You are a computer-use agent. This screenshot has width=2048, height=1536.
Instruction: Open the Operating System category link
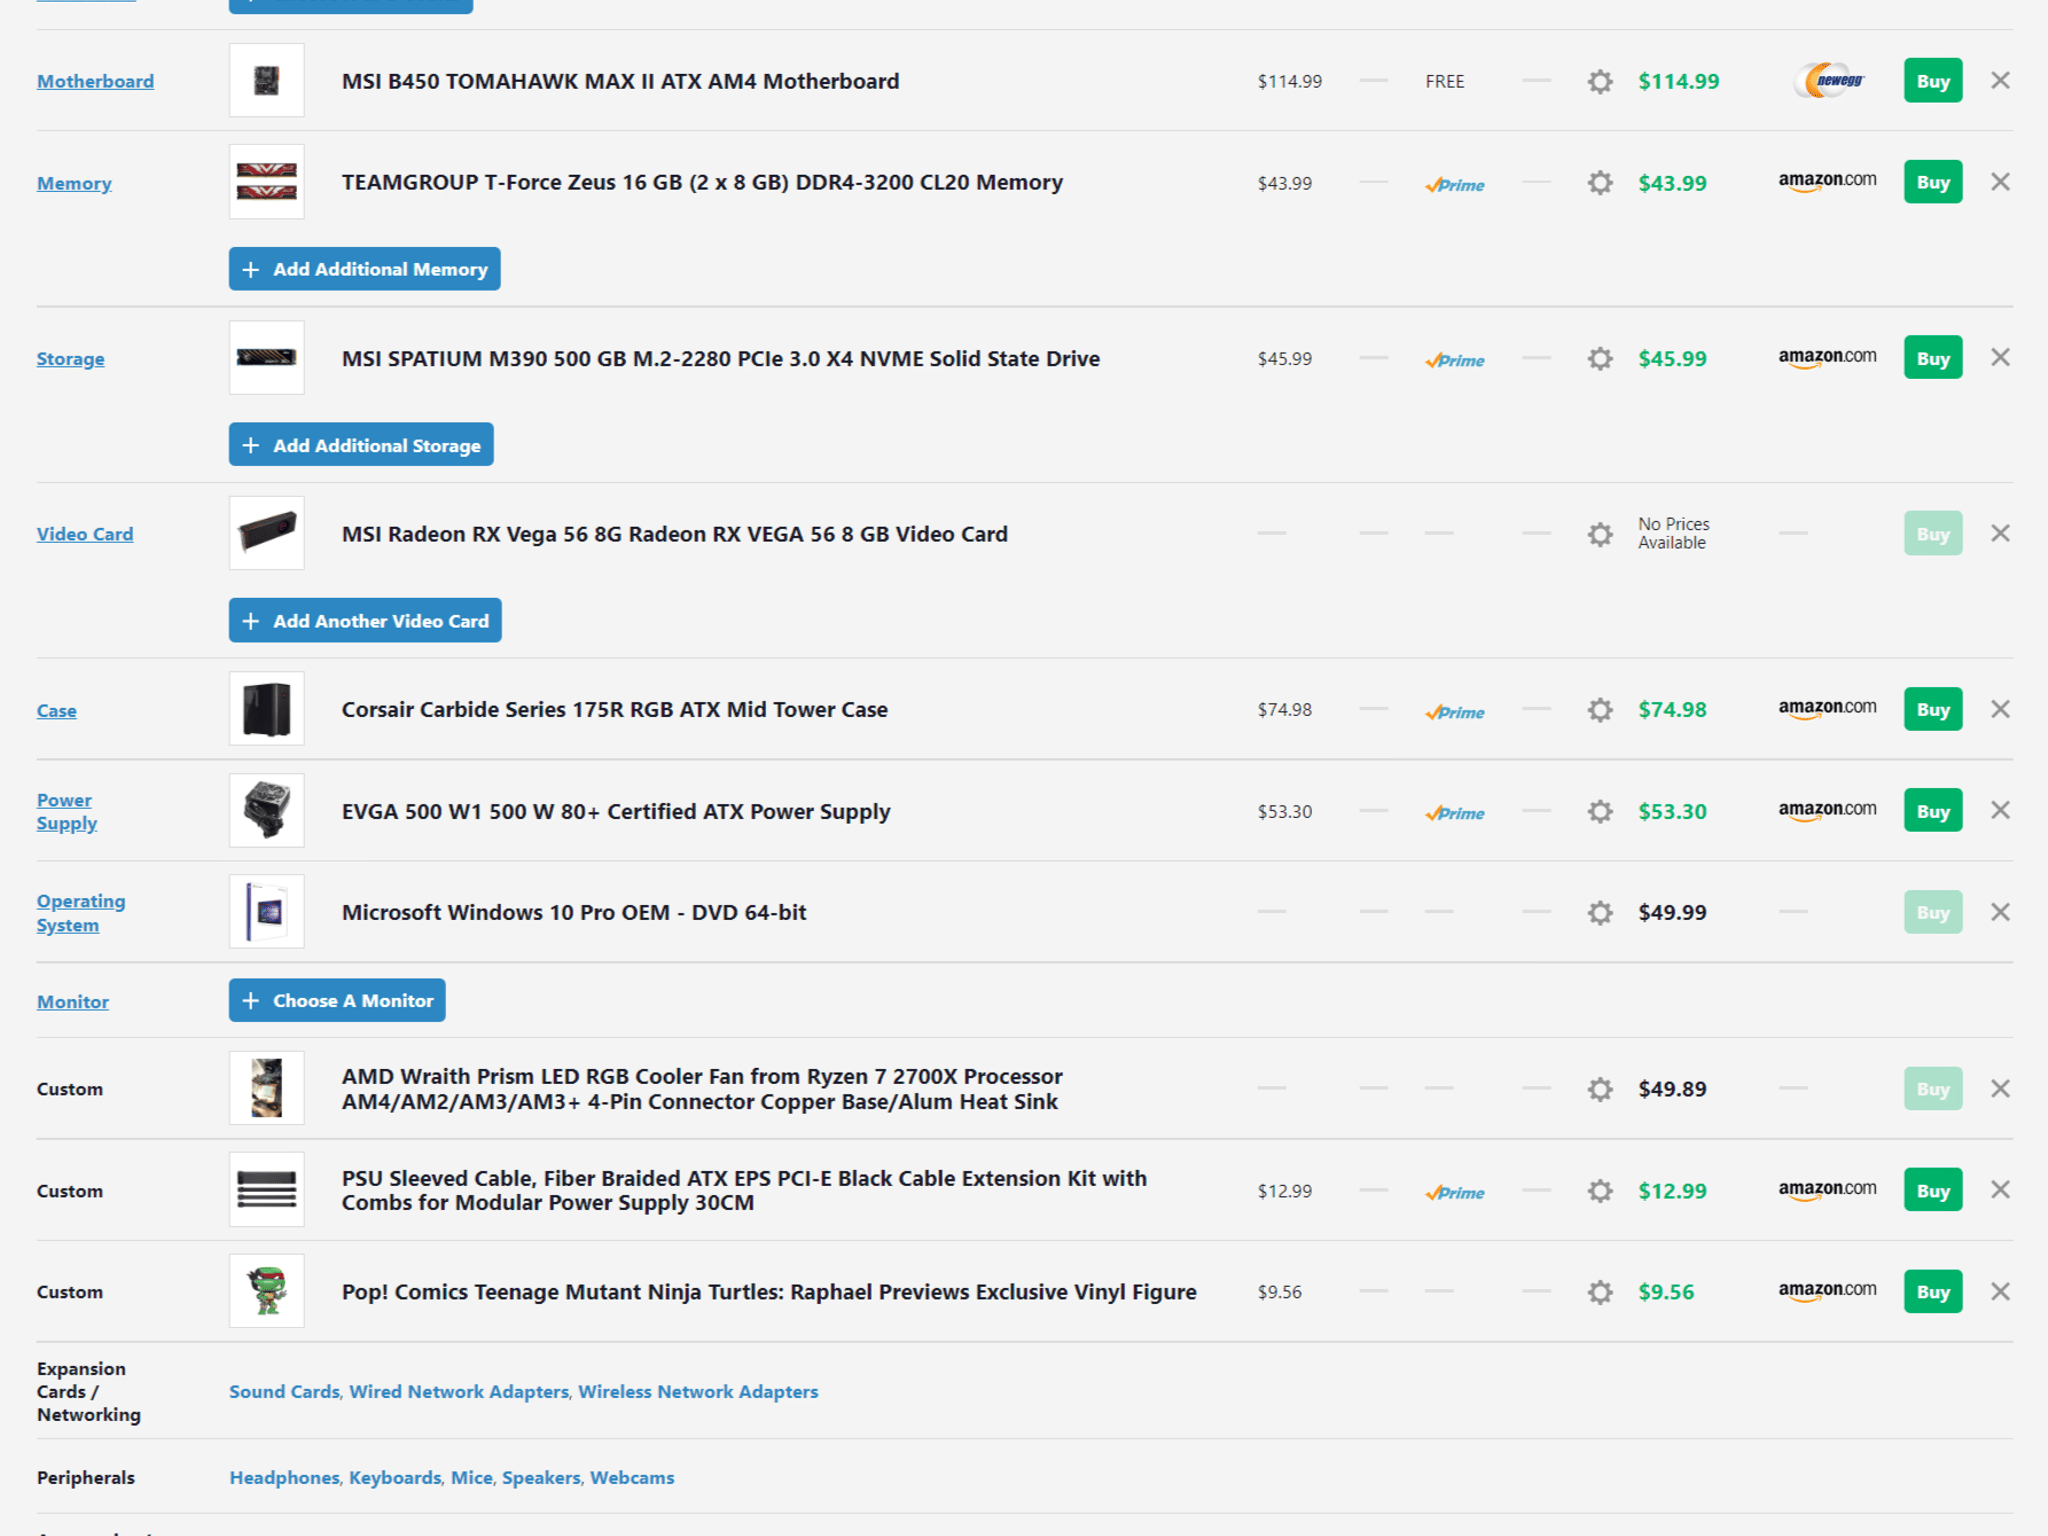tap(81, 913)
